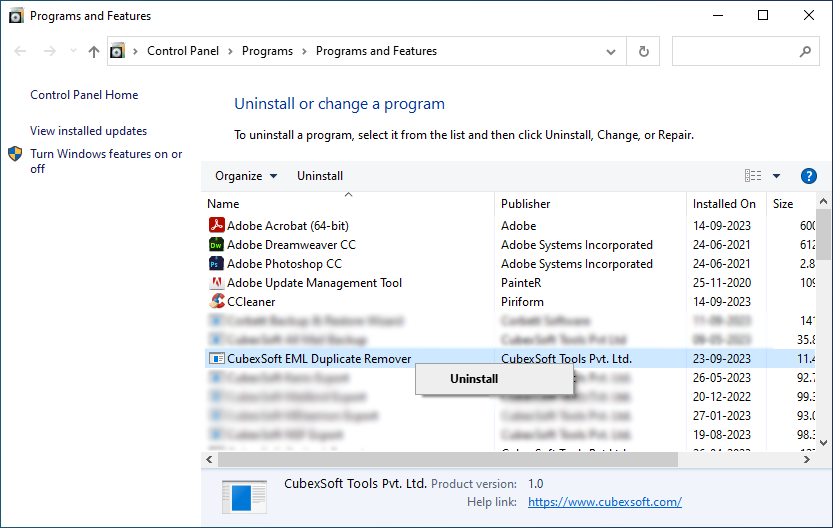Click the Adobe Dreamweaver CC icon
Viewport: 833px width, 528px height.
click(x=216, y=244)
